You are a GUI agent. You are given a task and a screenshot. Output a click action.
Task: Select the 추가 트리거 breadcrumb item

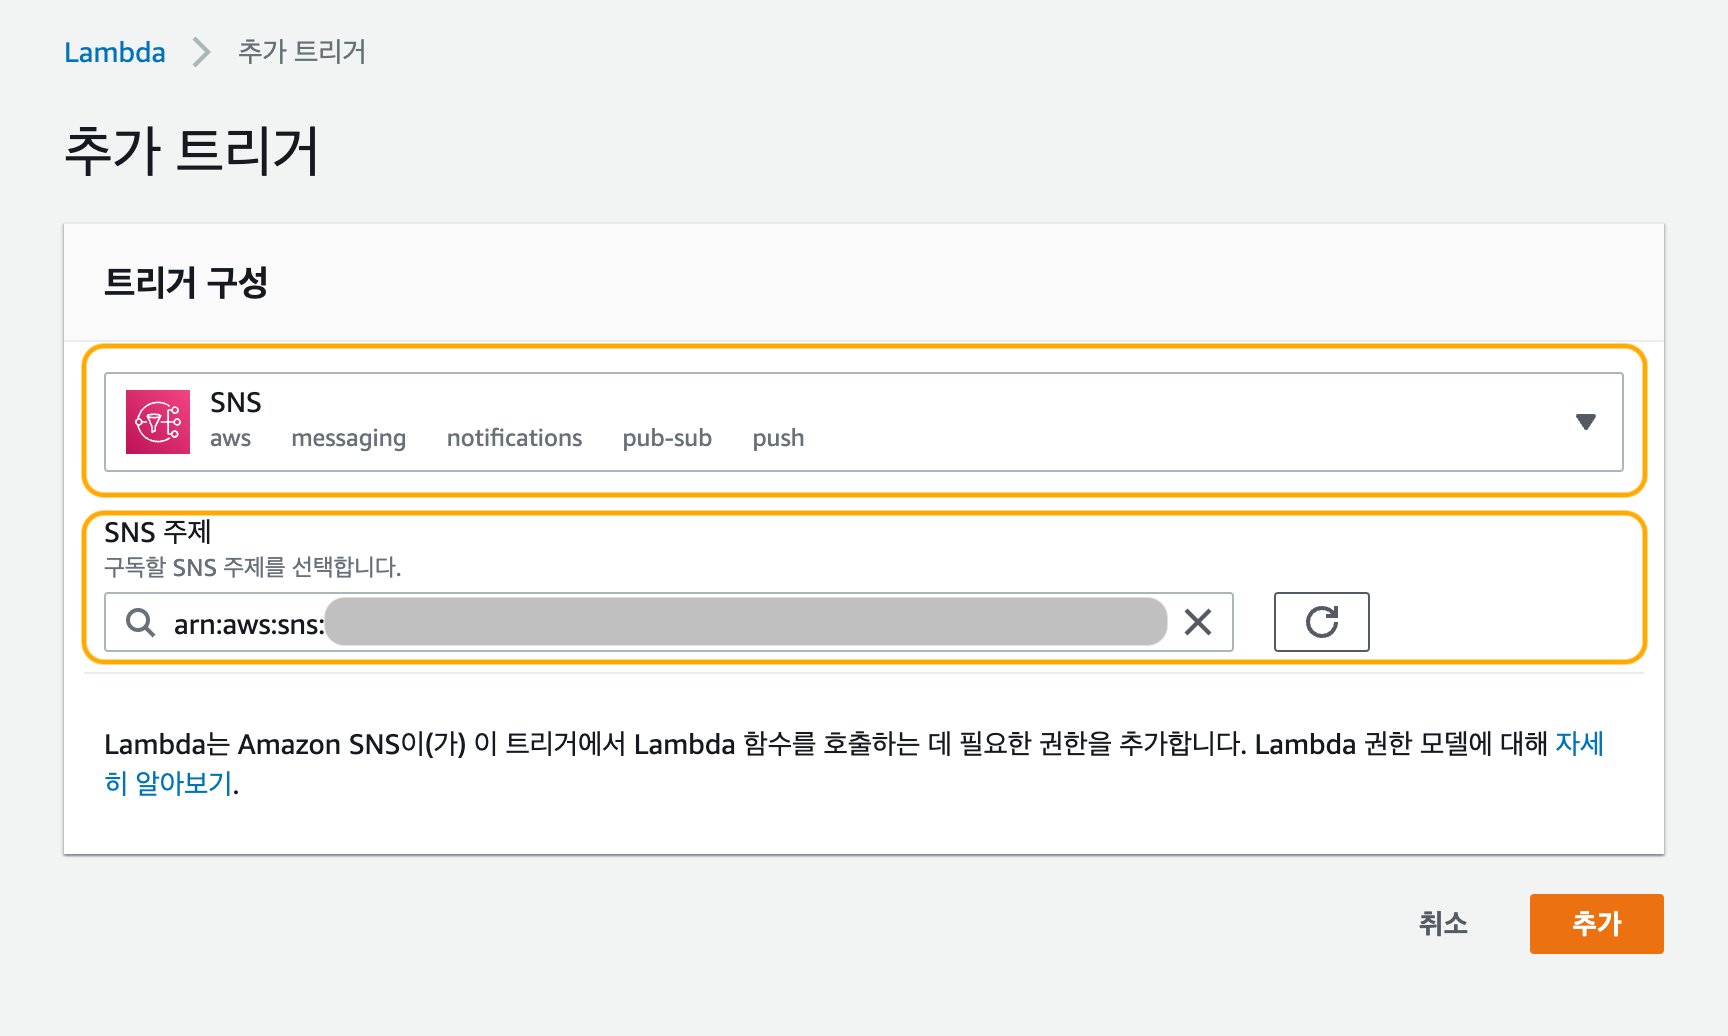[x=302, y=52]
